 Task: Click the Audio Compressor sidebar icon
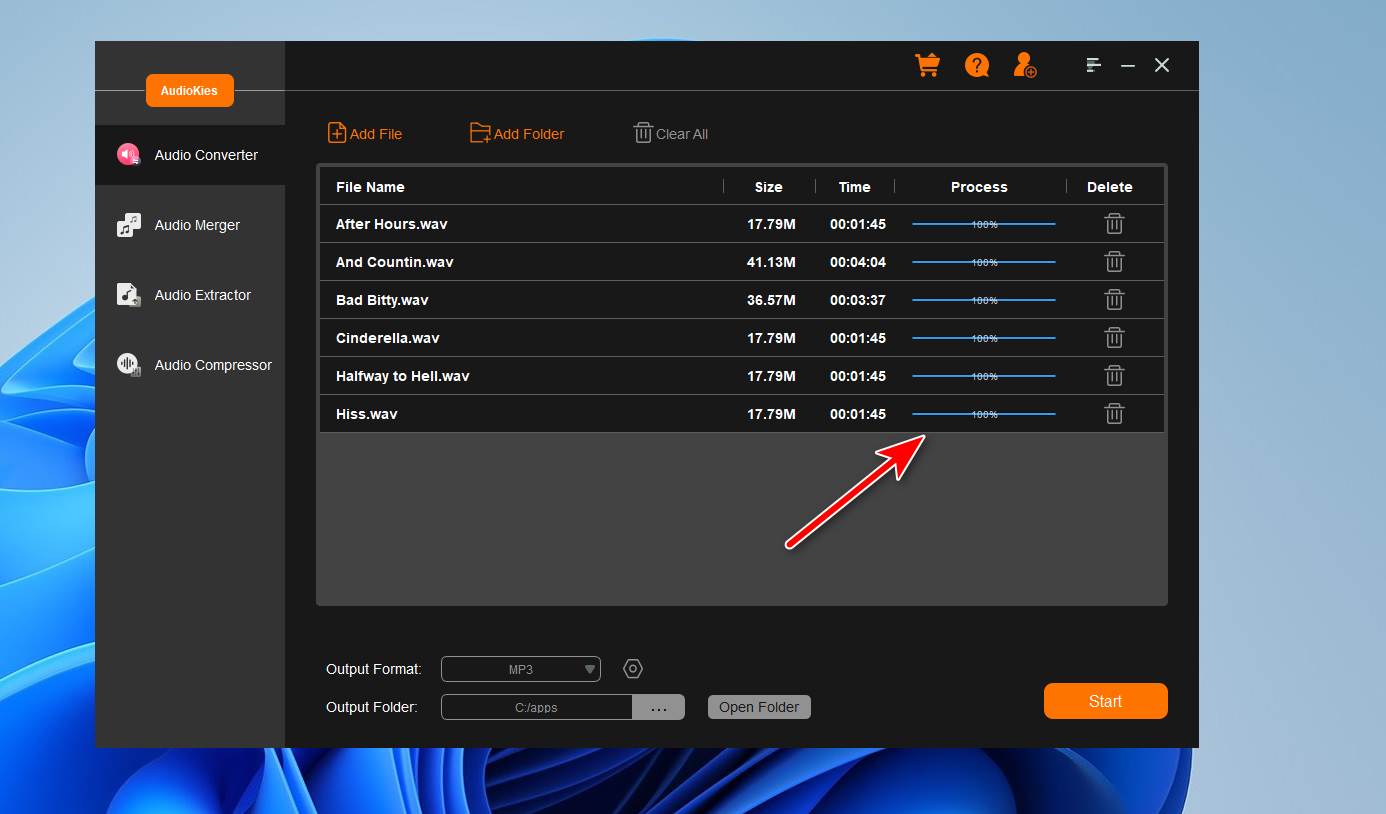[129, 365]
